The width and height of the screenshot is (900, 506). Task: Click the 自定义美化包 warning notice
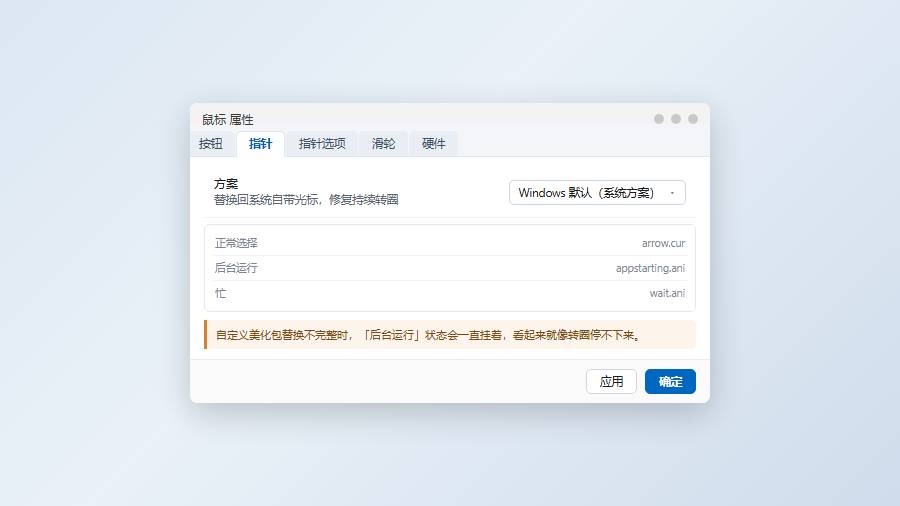449,334
